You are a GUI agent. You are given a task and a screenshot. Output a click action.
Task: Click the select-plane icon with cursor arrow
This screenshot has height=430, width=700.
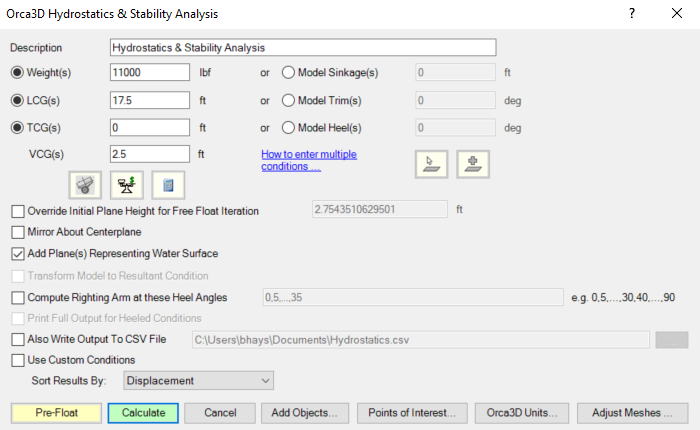pyautogui.click(x=431, y=164)
